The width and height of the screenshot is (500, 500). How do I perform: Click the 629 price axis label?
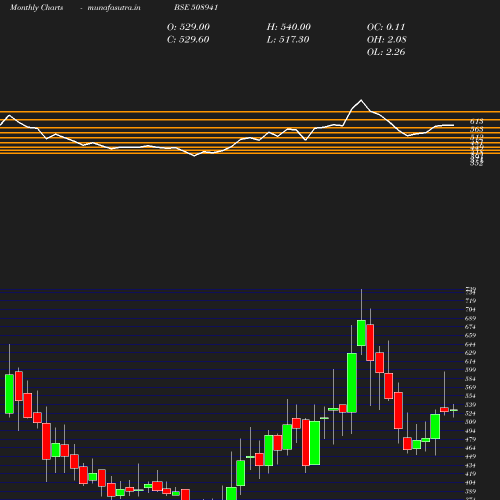coord(470,353)
